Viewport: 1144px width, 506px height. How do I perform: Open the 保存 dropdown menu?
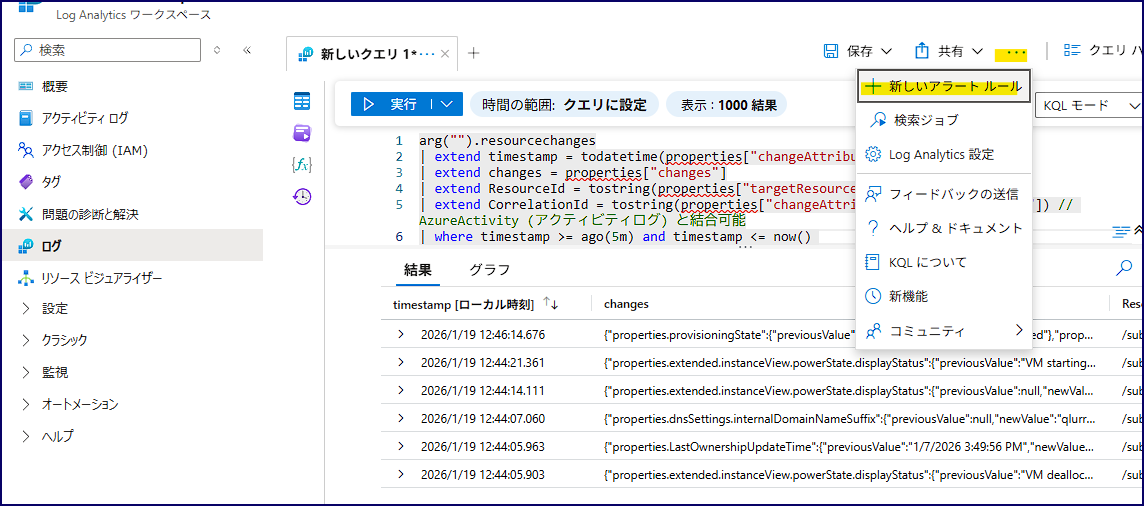tap(858, 51)
